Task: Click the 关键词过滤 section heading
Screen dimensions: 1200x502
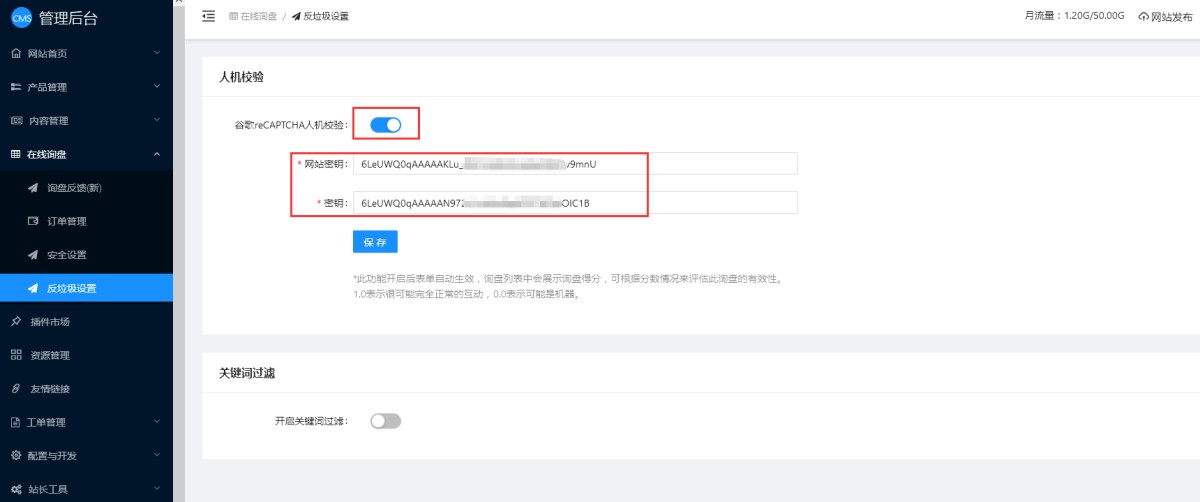Action: (247, 372)
